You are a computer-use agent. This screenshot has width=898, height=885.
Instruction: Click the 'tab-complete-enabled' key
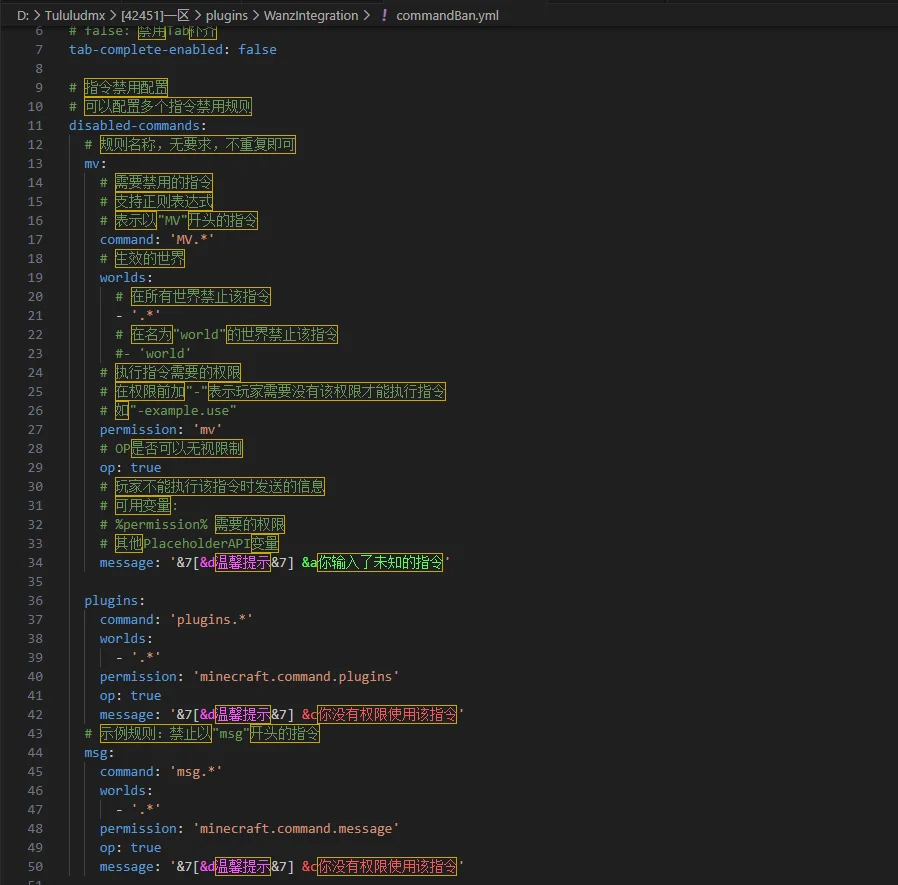click(x=145, y=50)
